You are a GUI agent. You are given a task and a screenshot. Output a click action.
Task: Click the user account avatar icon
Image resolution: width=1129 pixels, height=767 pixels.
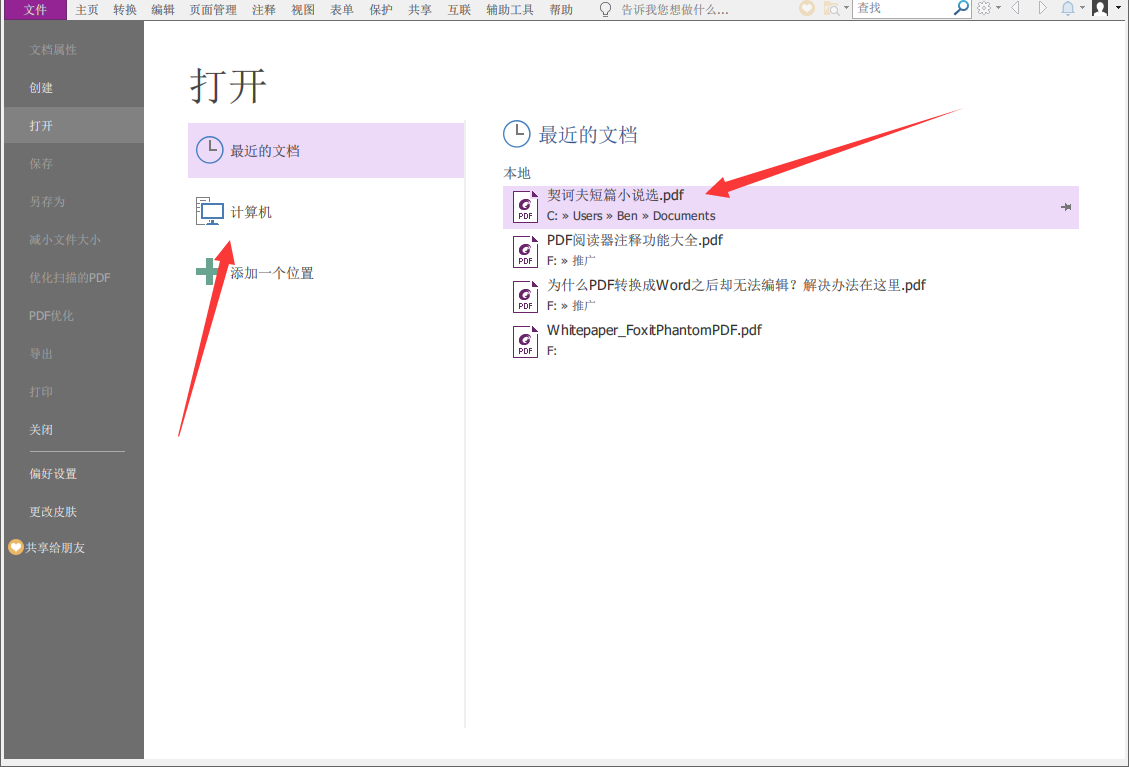point(1100,8)
